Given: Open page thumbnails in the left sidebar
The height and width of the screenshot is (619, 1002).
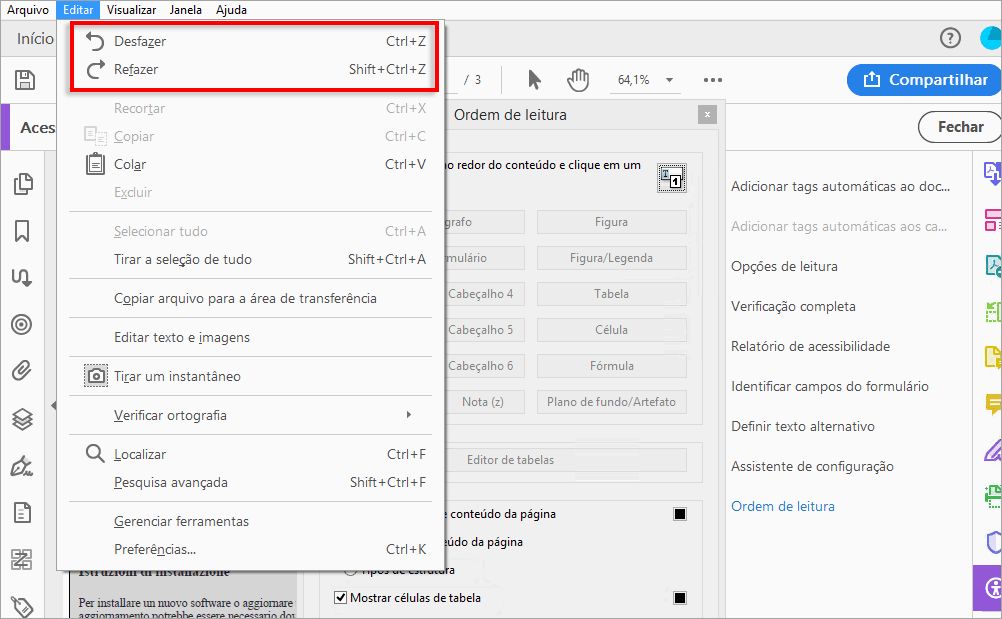Looking at the screenshot, I should (22, 186).
